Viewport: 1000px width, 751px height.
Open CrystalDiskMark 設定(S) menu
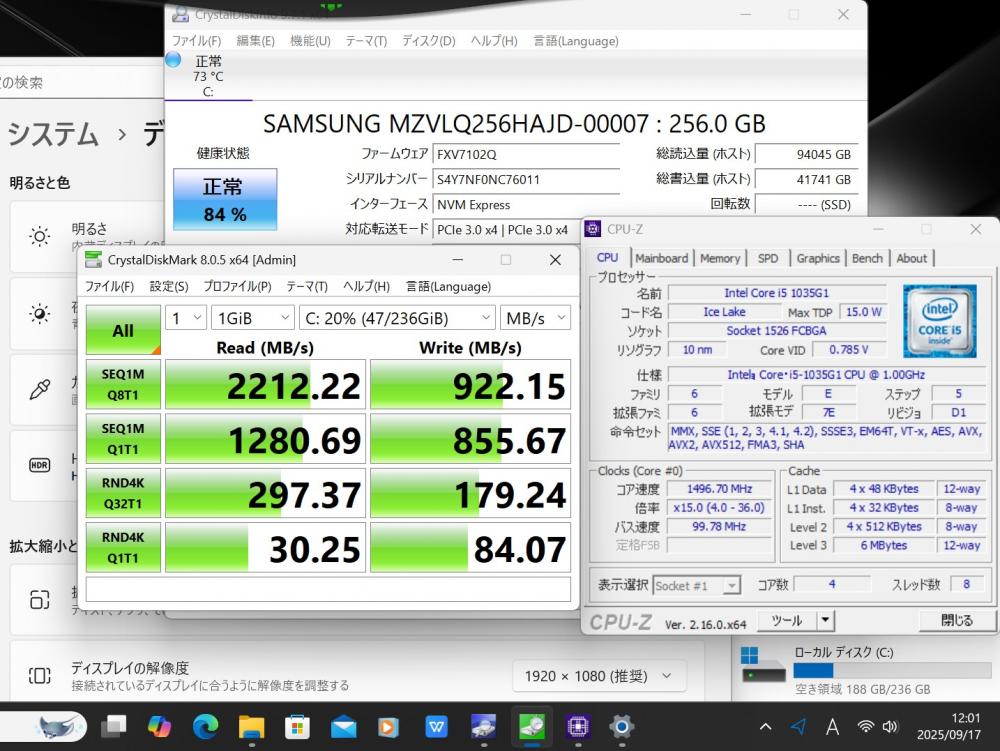point(169,286)
